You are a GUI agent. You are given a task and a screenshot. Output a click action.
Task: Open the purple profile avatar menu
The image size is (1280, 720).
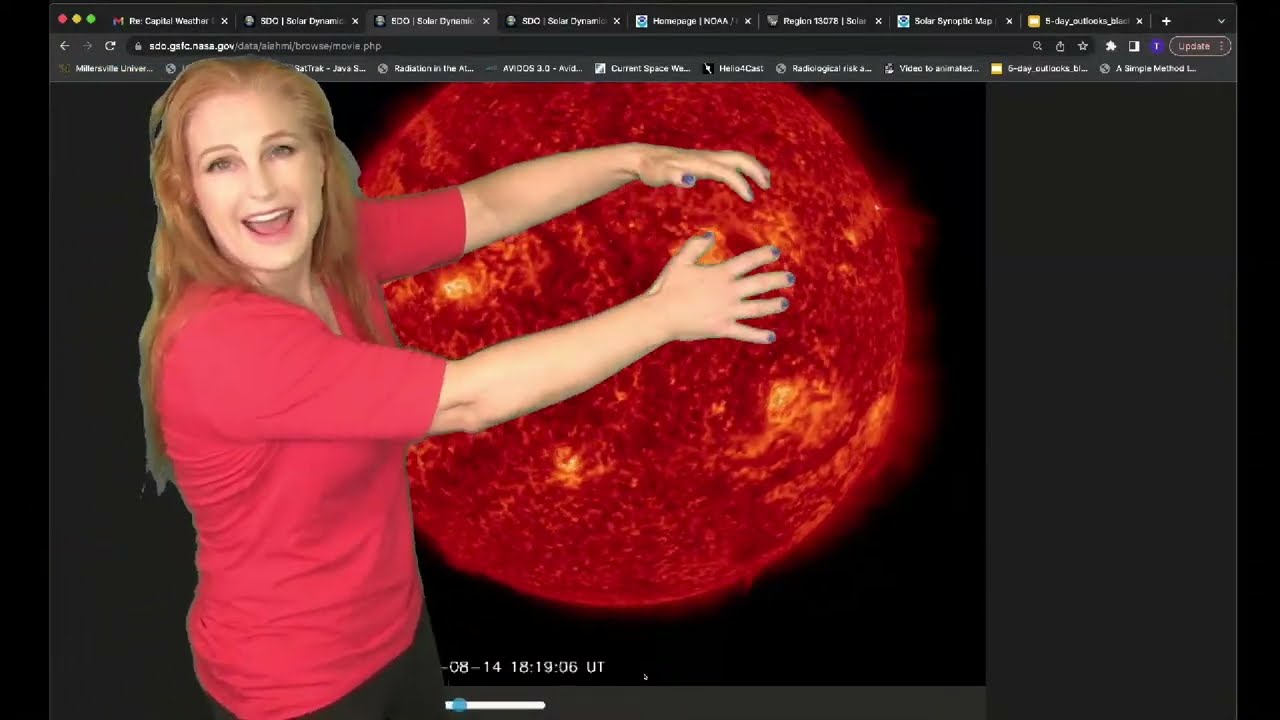pyautogui.click(x=1157, y=46)
